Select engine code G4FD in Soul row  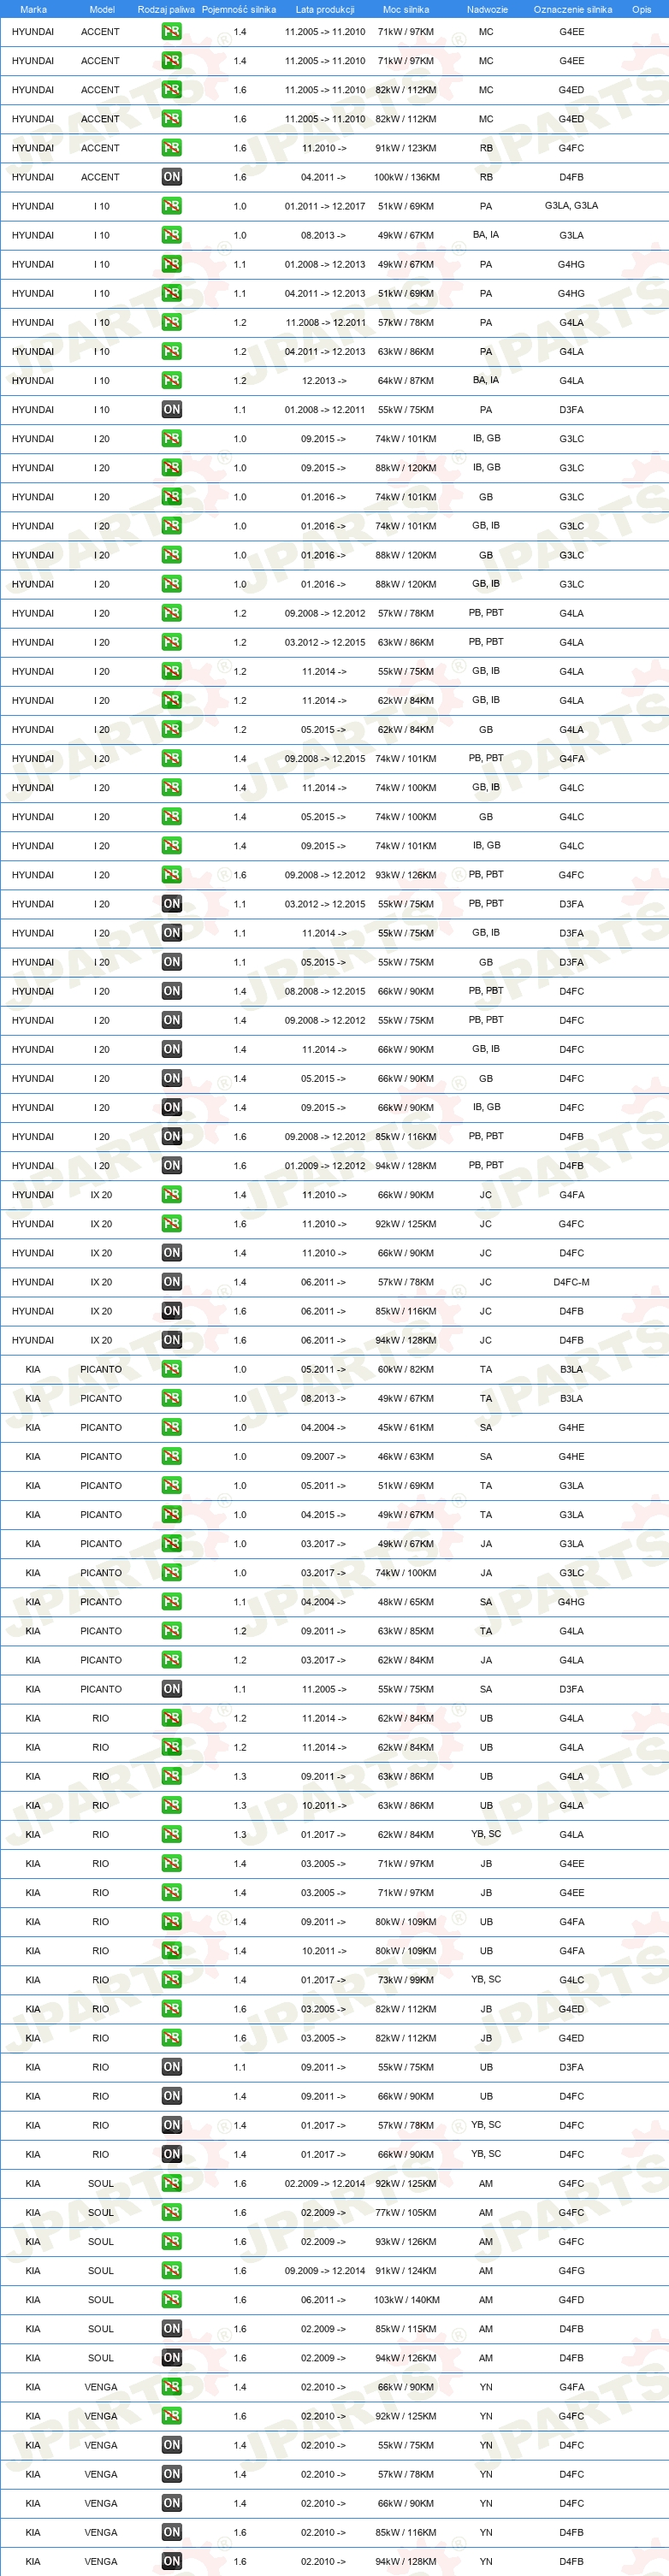tap(572, 2300)
